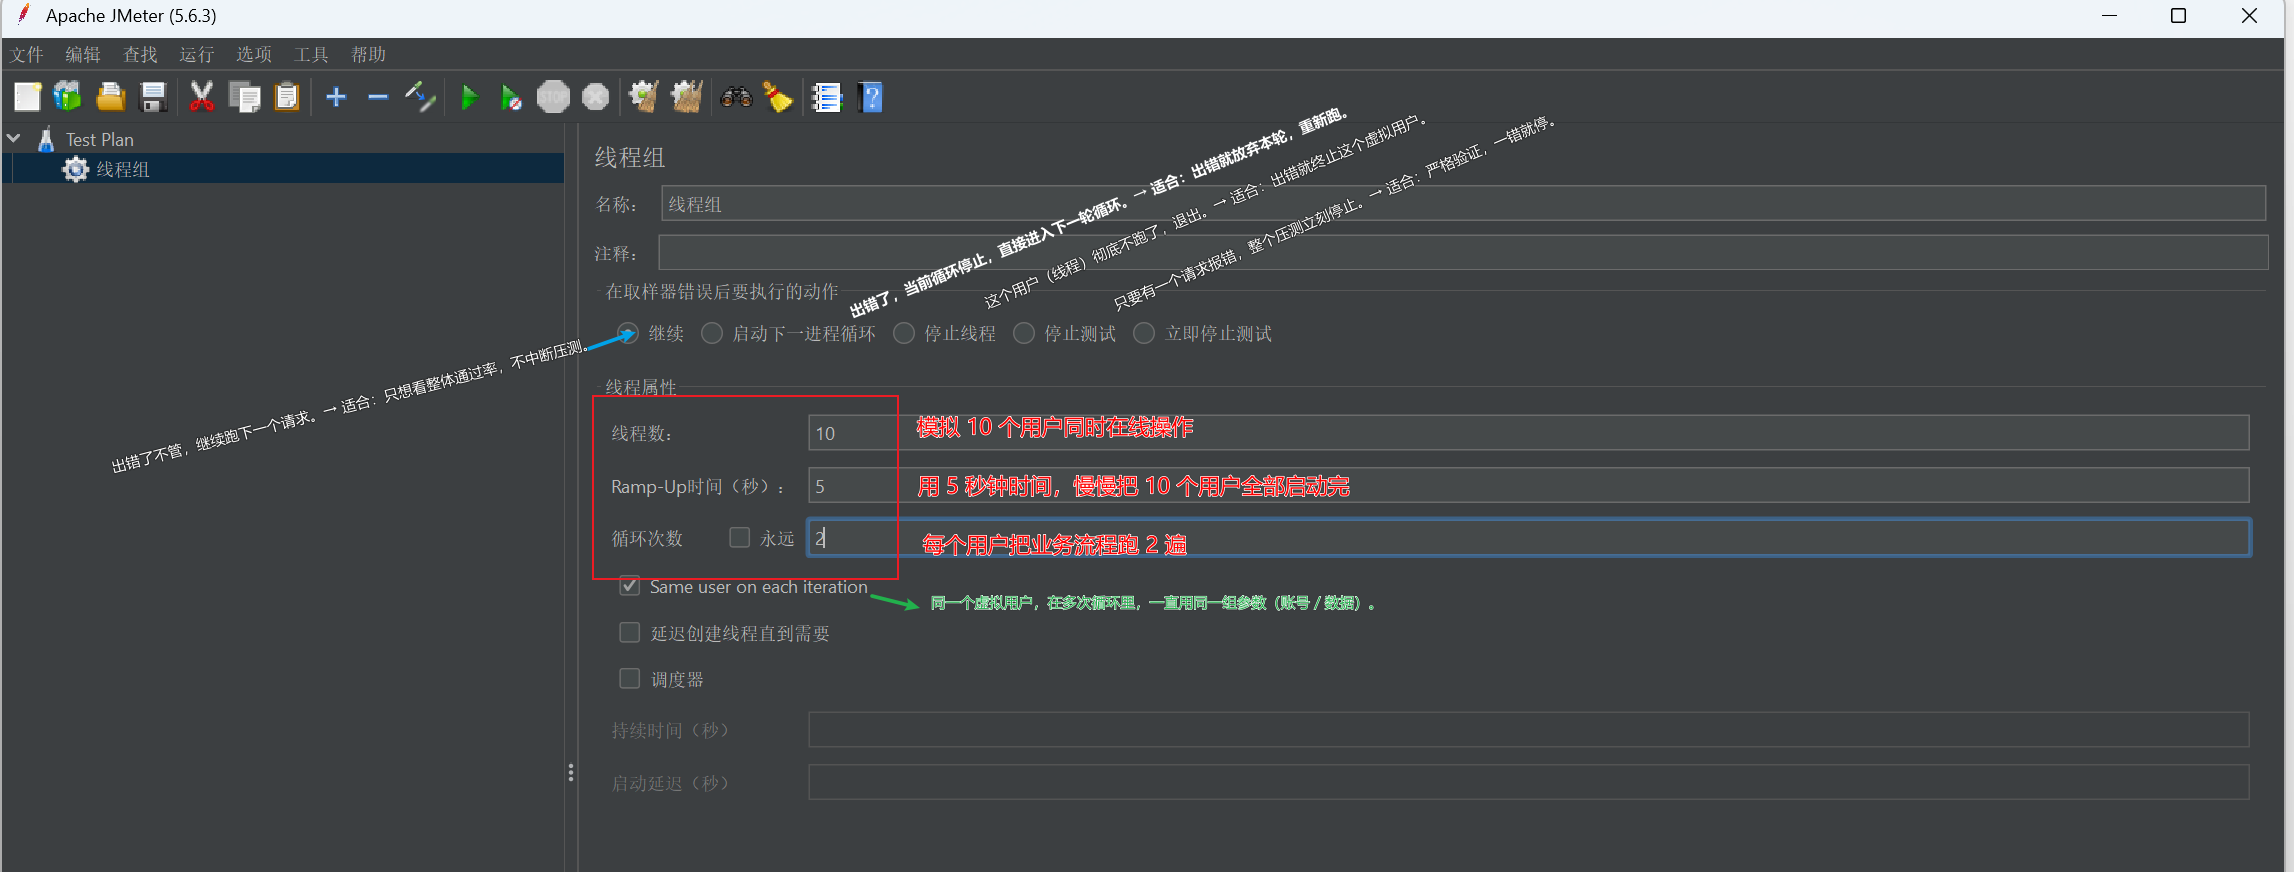
Task: Enable 延迟创建线程直到需要 checkbox
Action: (630, 633)
